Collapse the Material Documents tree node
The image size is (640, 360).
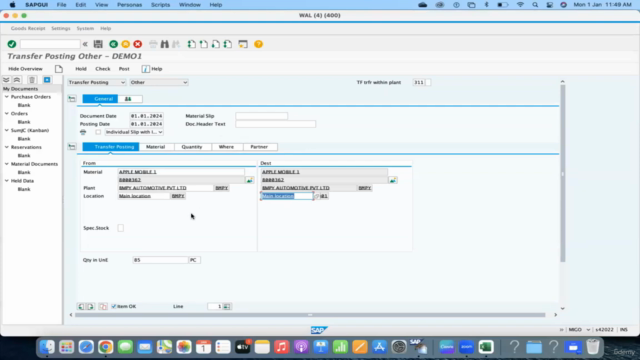(7, 164)
